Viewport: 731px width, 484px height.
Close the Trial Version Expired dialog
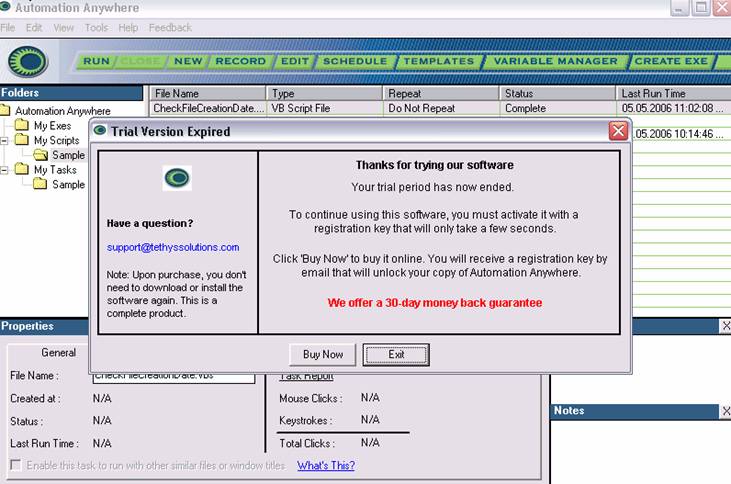(619, 131)
